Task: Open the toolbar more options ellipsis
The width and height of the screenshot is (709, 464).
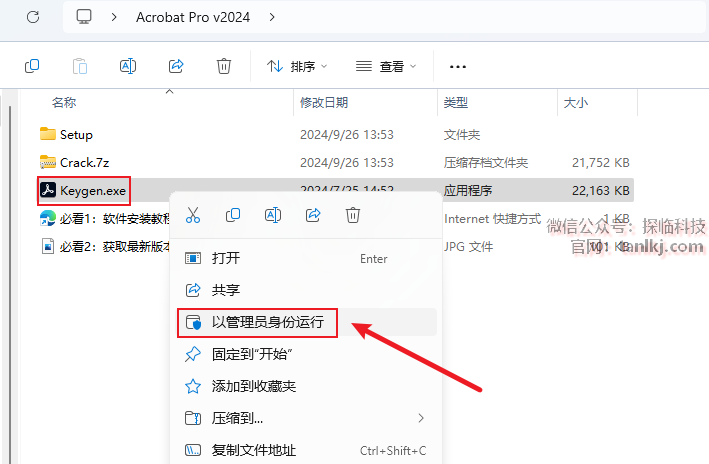Action: [458, 67]
